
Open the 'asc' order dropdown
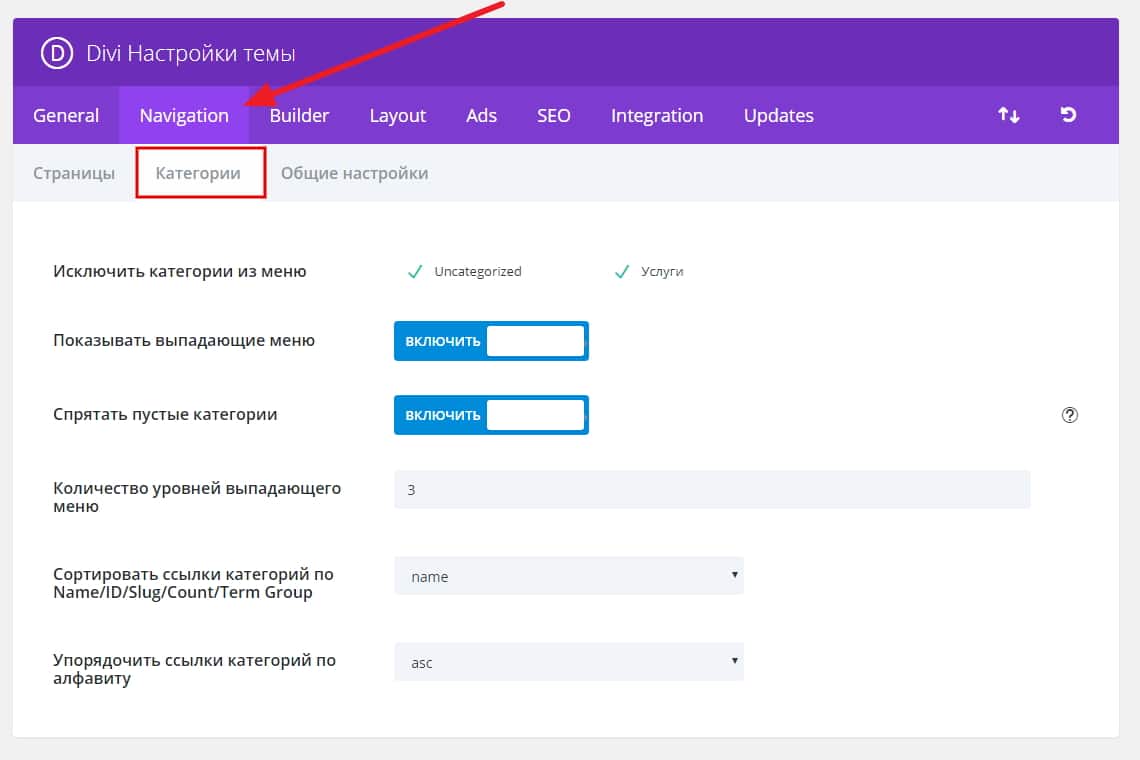(x=568, y=662)
